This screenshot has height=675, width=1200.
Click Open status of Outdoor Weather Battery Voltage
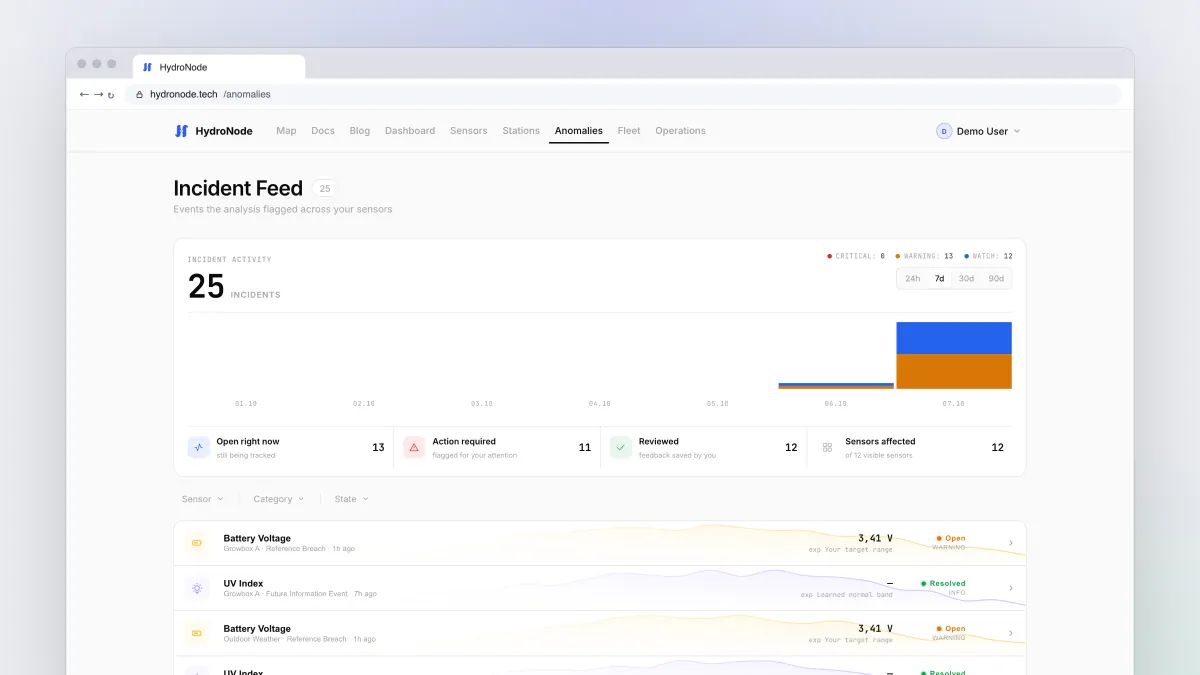click(951, 628)
